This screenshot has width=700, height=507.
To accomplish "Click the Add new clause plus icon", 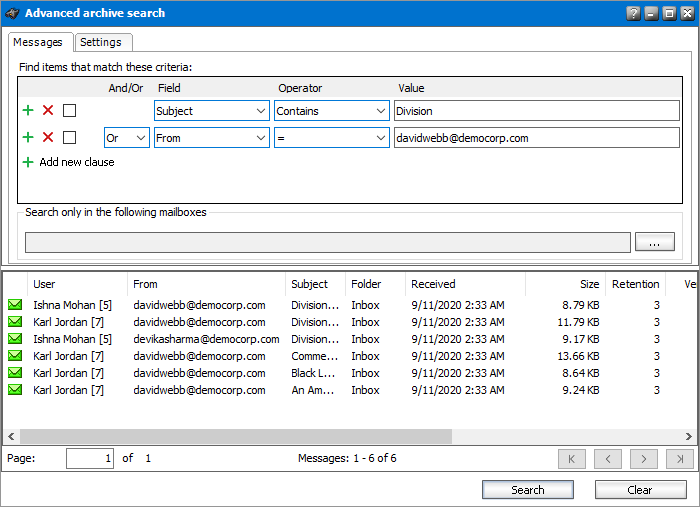I will 28,162.
